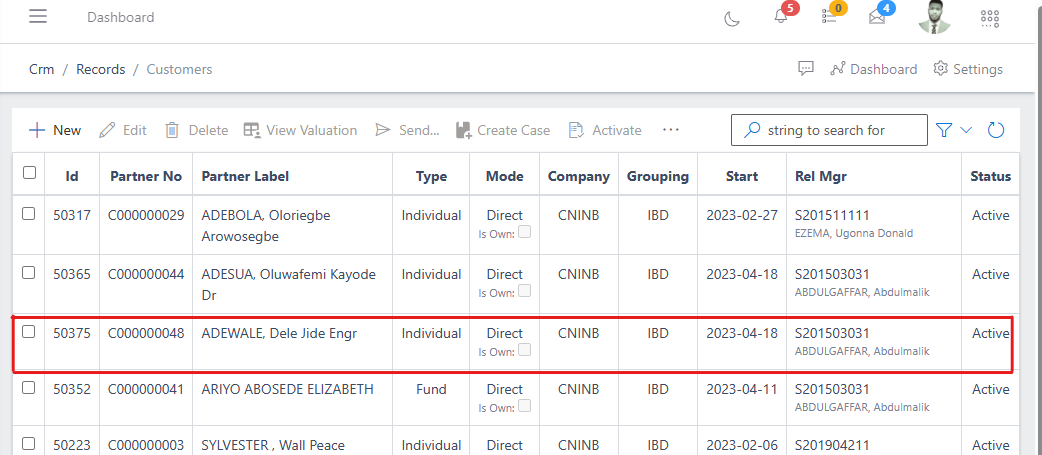Open mail inbox with 4 badge
1042x455 pixels.
pos(877,17)
